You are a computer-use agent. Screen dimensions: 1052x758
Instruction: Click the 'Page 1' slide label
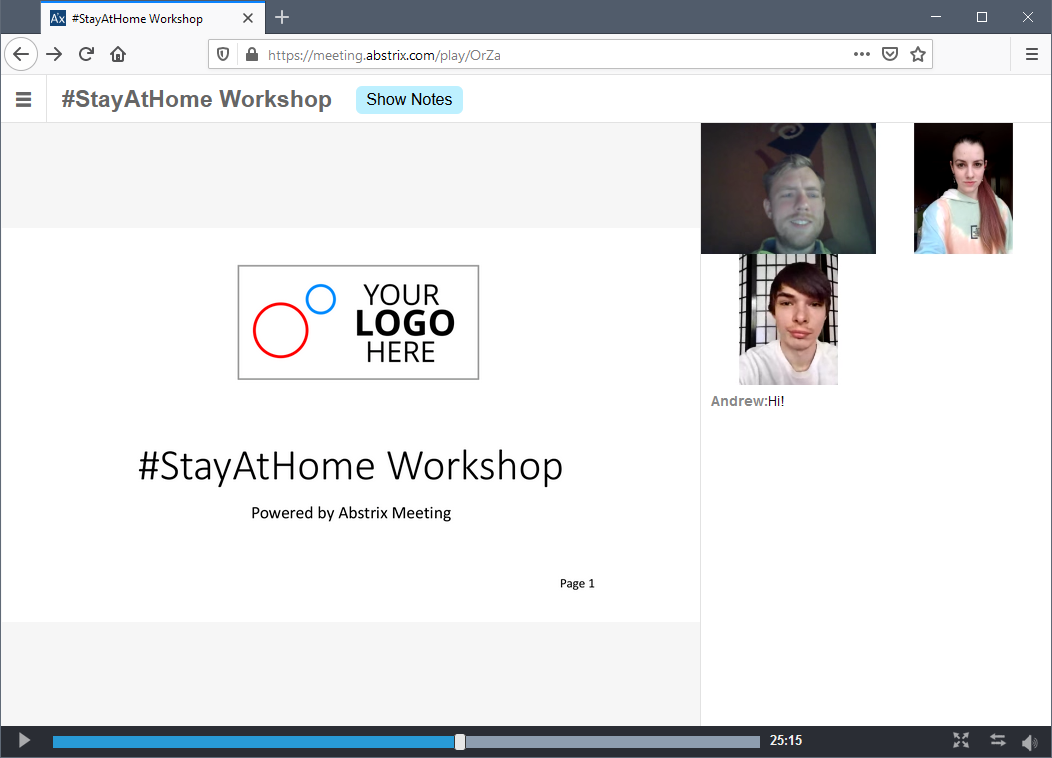(577, 584)
